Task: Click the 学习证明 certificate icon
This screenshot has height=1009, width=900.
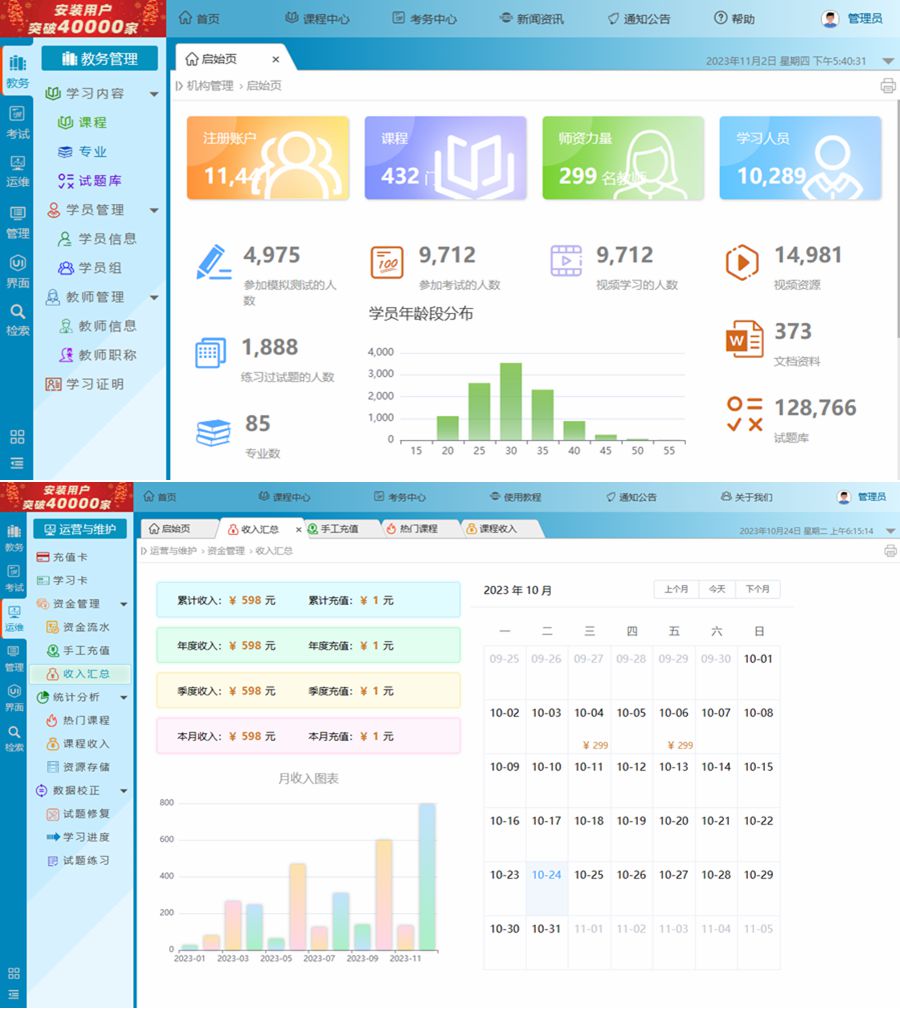Action: pos(53,384)
